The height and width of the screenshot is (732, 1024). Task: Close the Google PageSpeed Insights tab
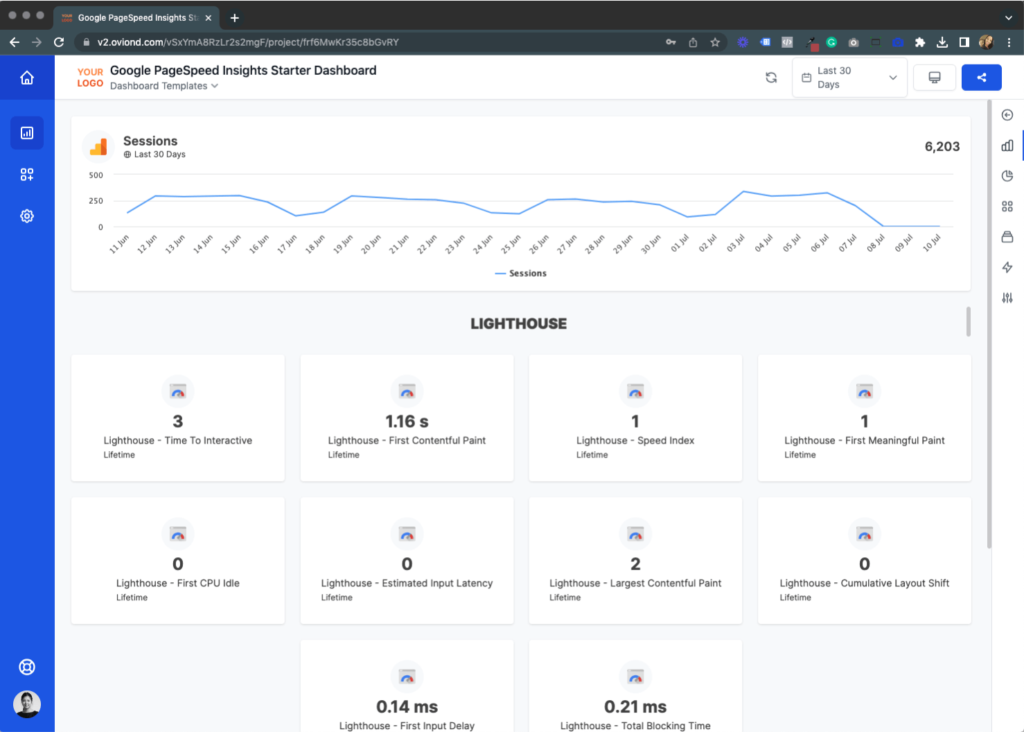point(208,18)
